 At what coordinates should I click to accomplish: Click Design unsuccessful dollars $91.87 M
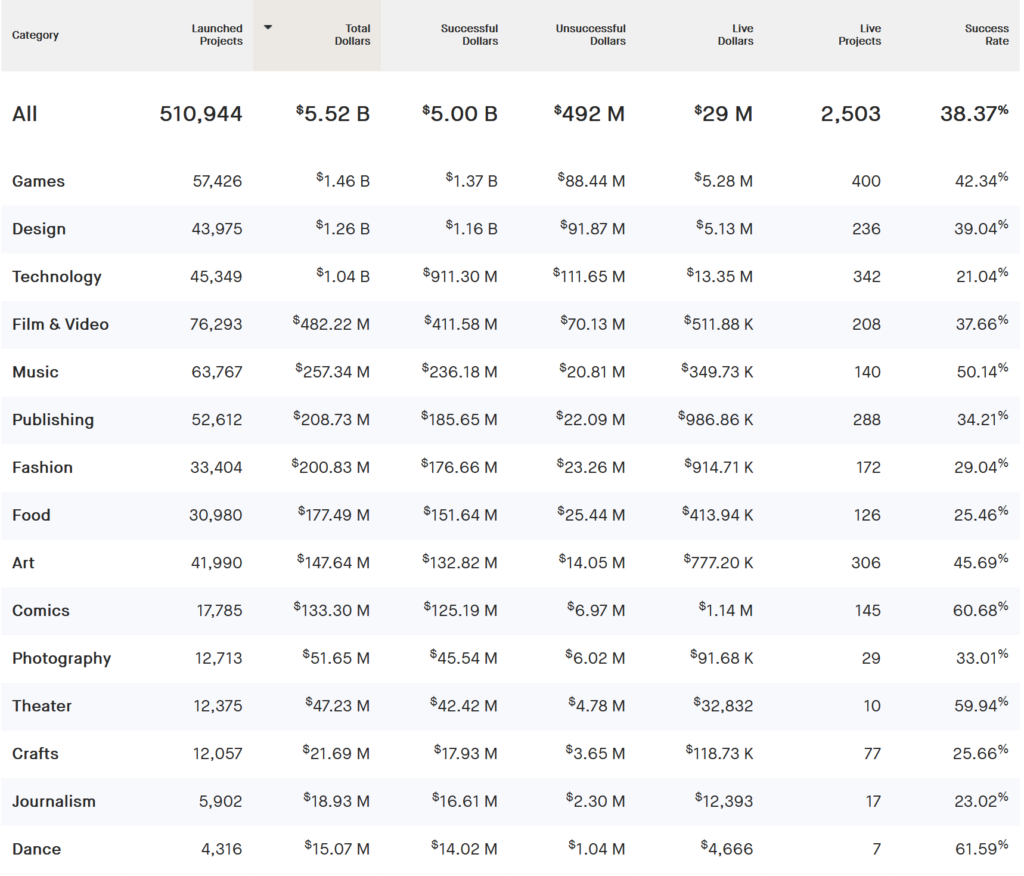[593, 229]
